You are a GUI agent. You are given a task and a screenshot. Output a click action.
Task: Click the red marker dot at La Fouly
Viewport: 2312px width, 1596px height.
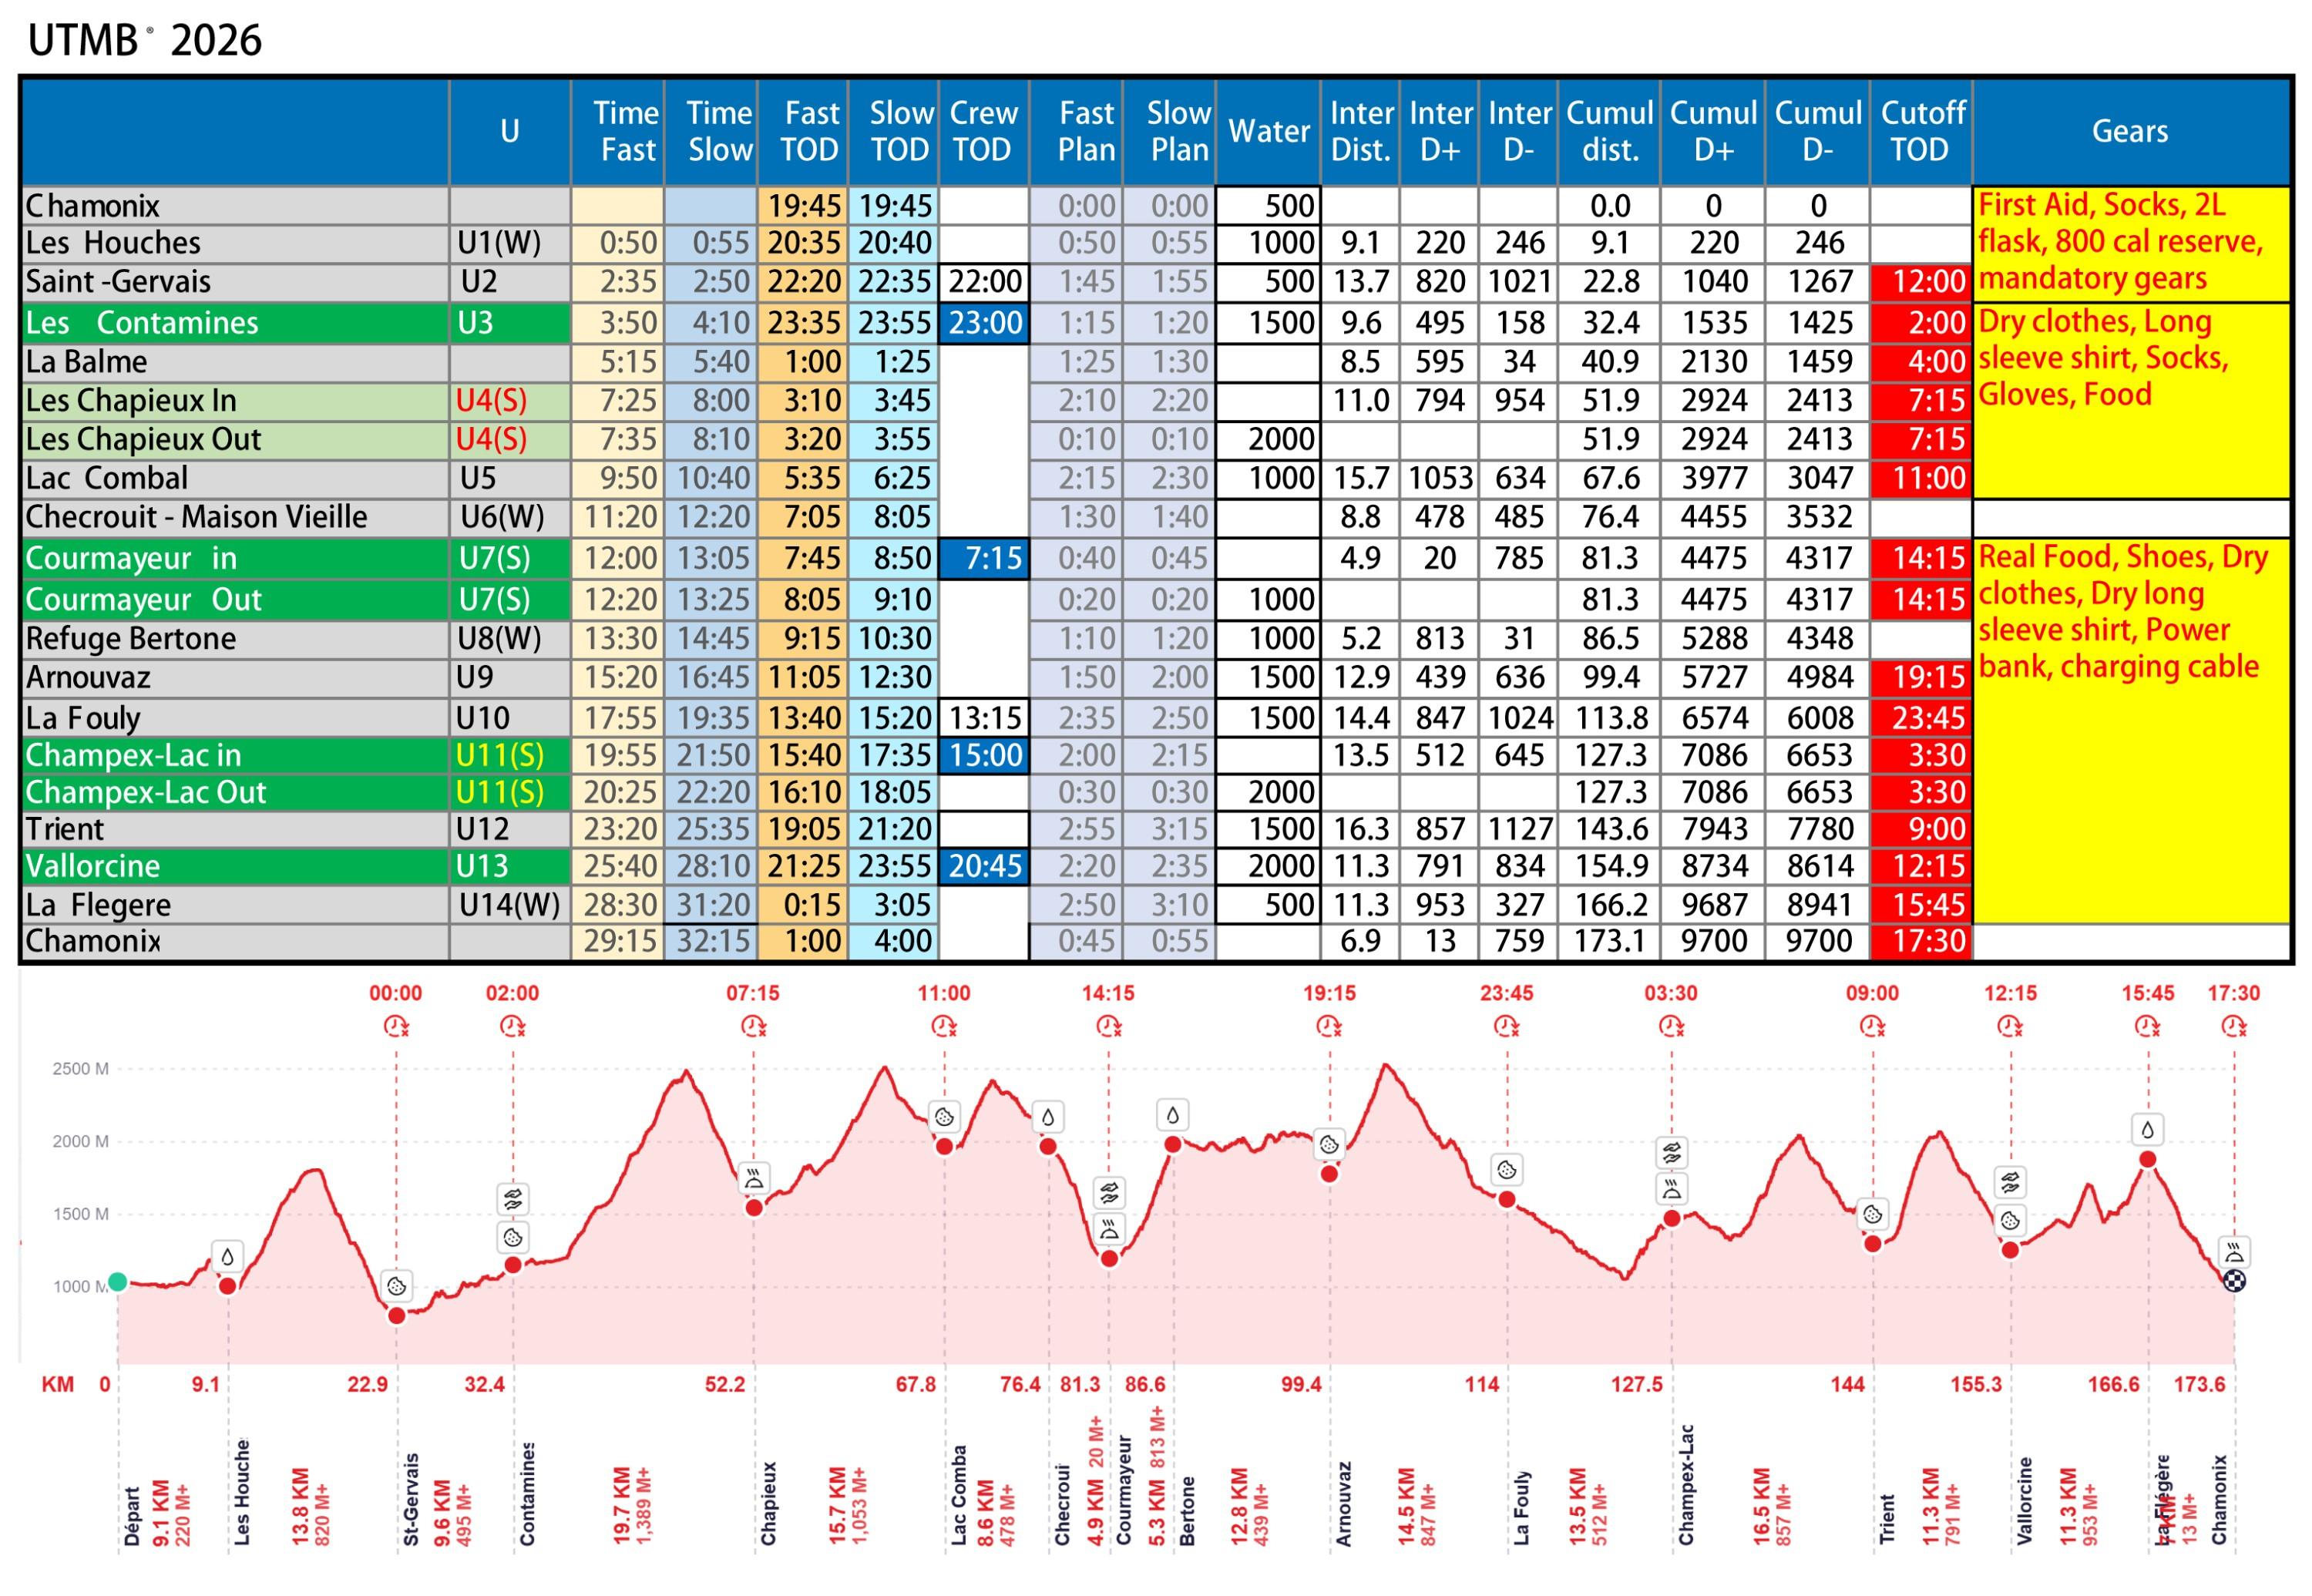[x=1506, y=1199]
